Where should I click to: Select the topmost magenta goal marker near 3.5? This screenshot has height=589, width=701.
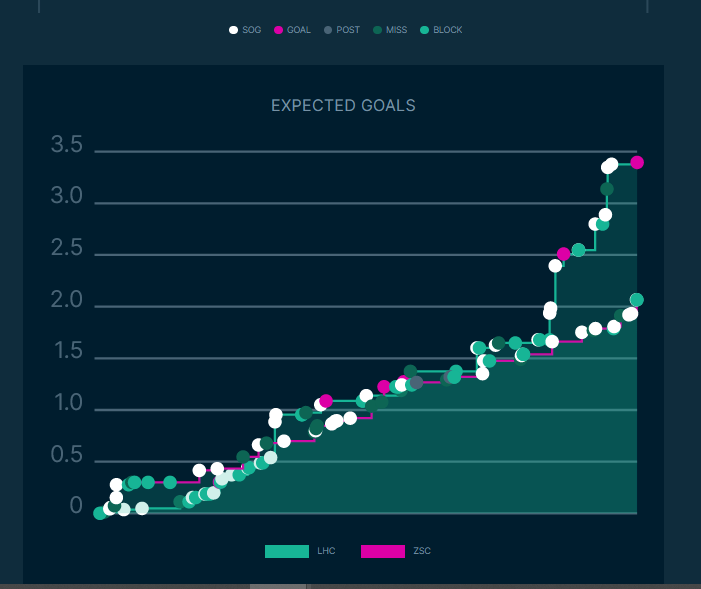[x=637, y=162]
